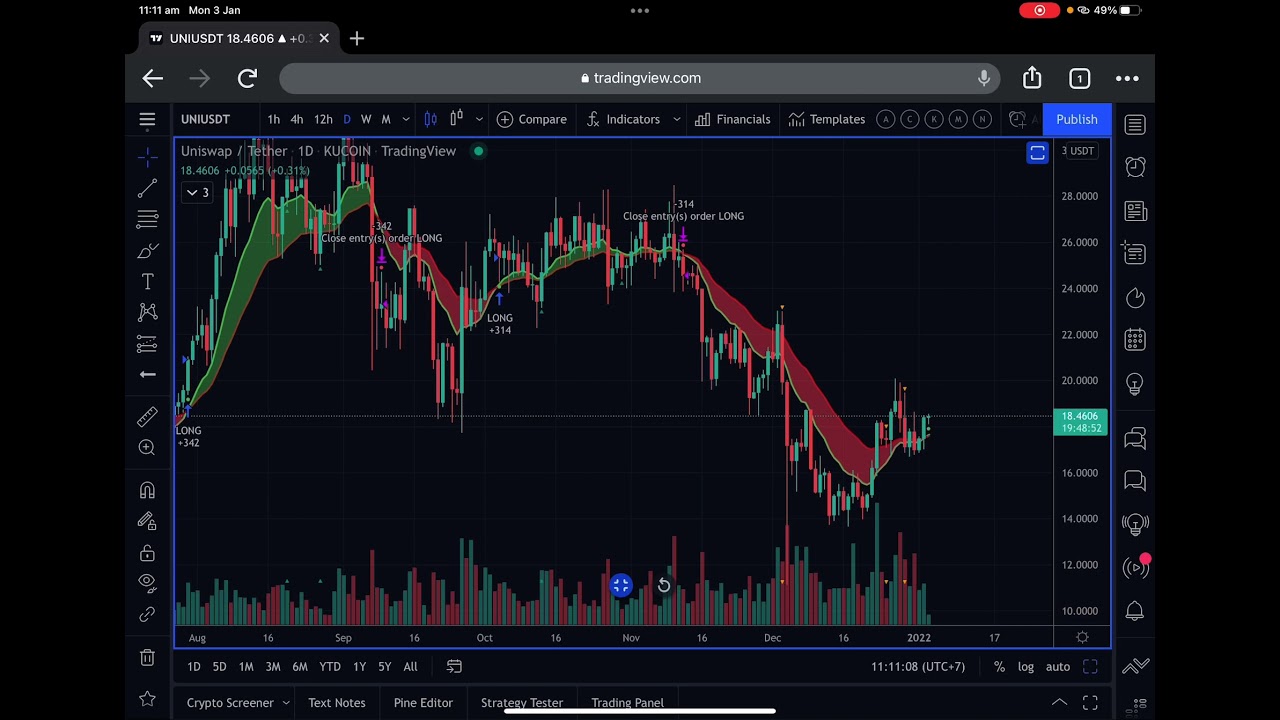
Task: Select the trend line drawing tool
Action: coord(147,188)
